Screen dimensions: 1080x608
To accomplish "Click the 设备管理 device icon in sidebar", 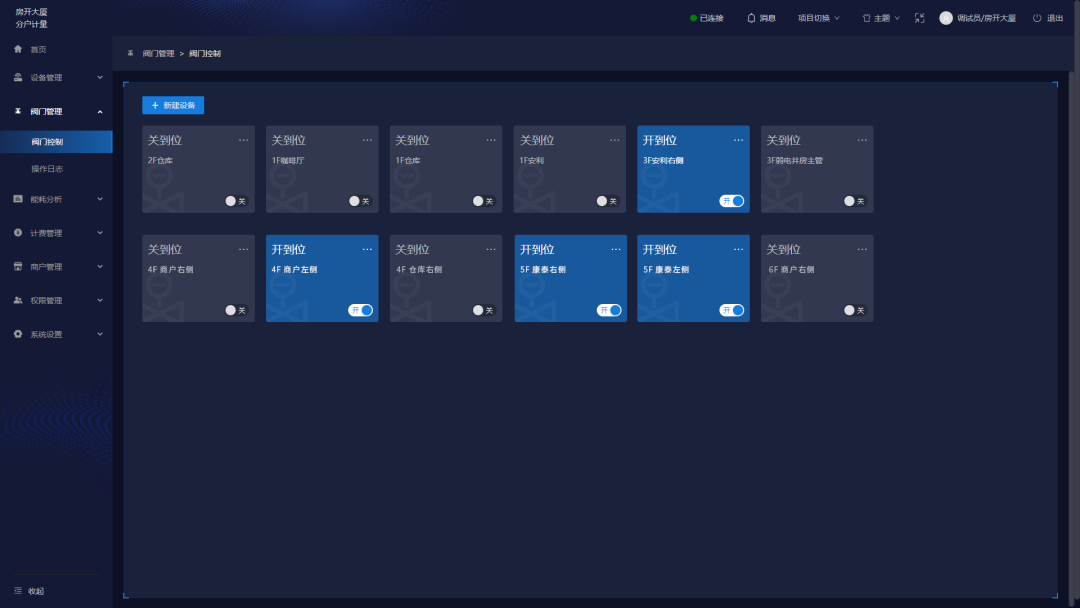I will click(18, 77).
